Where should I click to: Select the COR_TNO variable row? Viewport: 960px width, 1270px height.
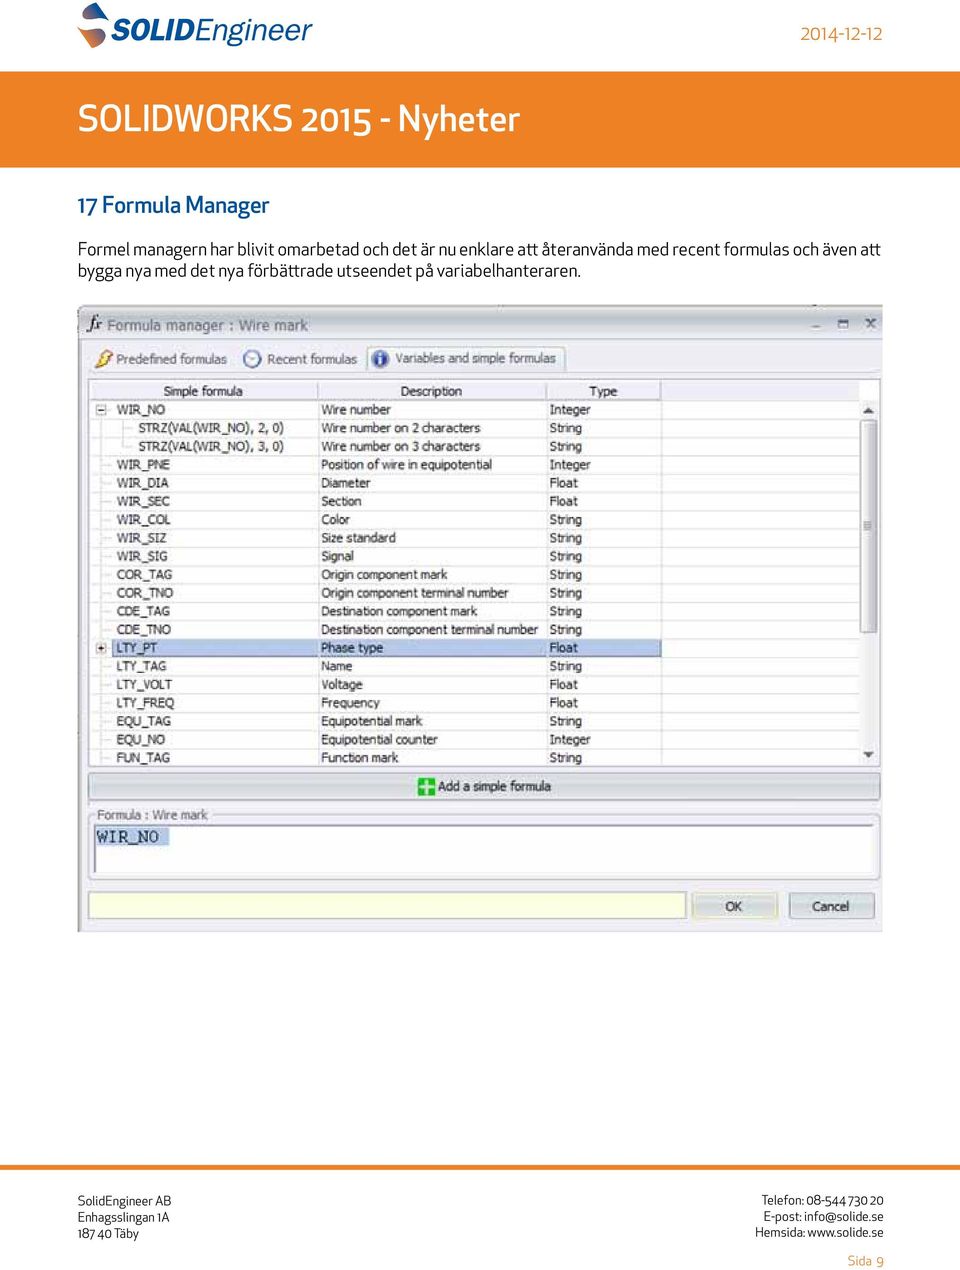pos(376,593)
